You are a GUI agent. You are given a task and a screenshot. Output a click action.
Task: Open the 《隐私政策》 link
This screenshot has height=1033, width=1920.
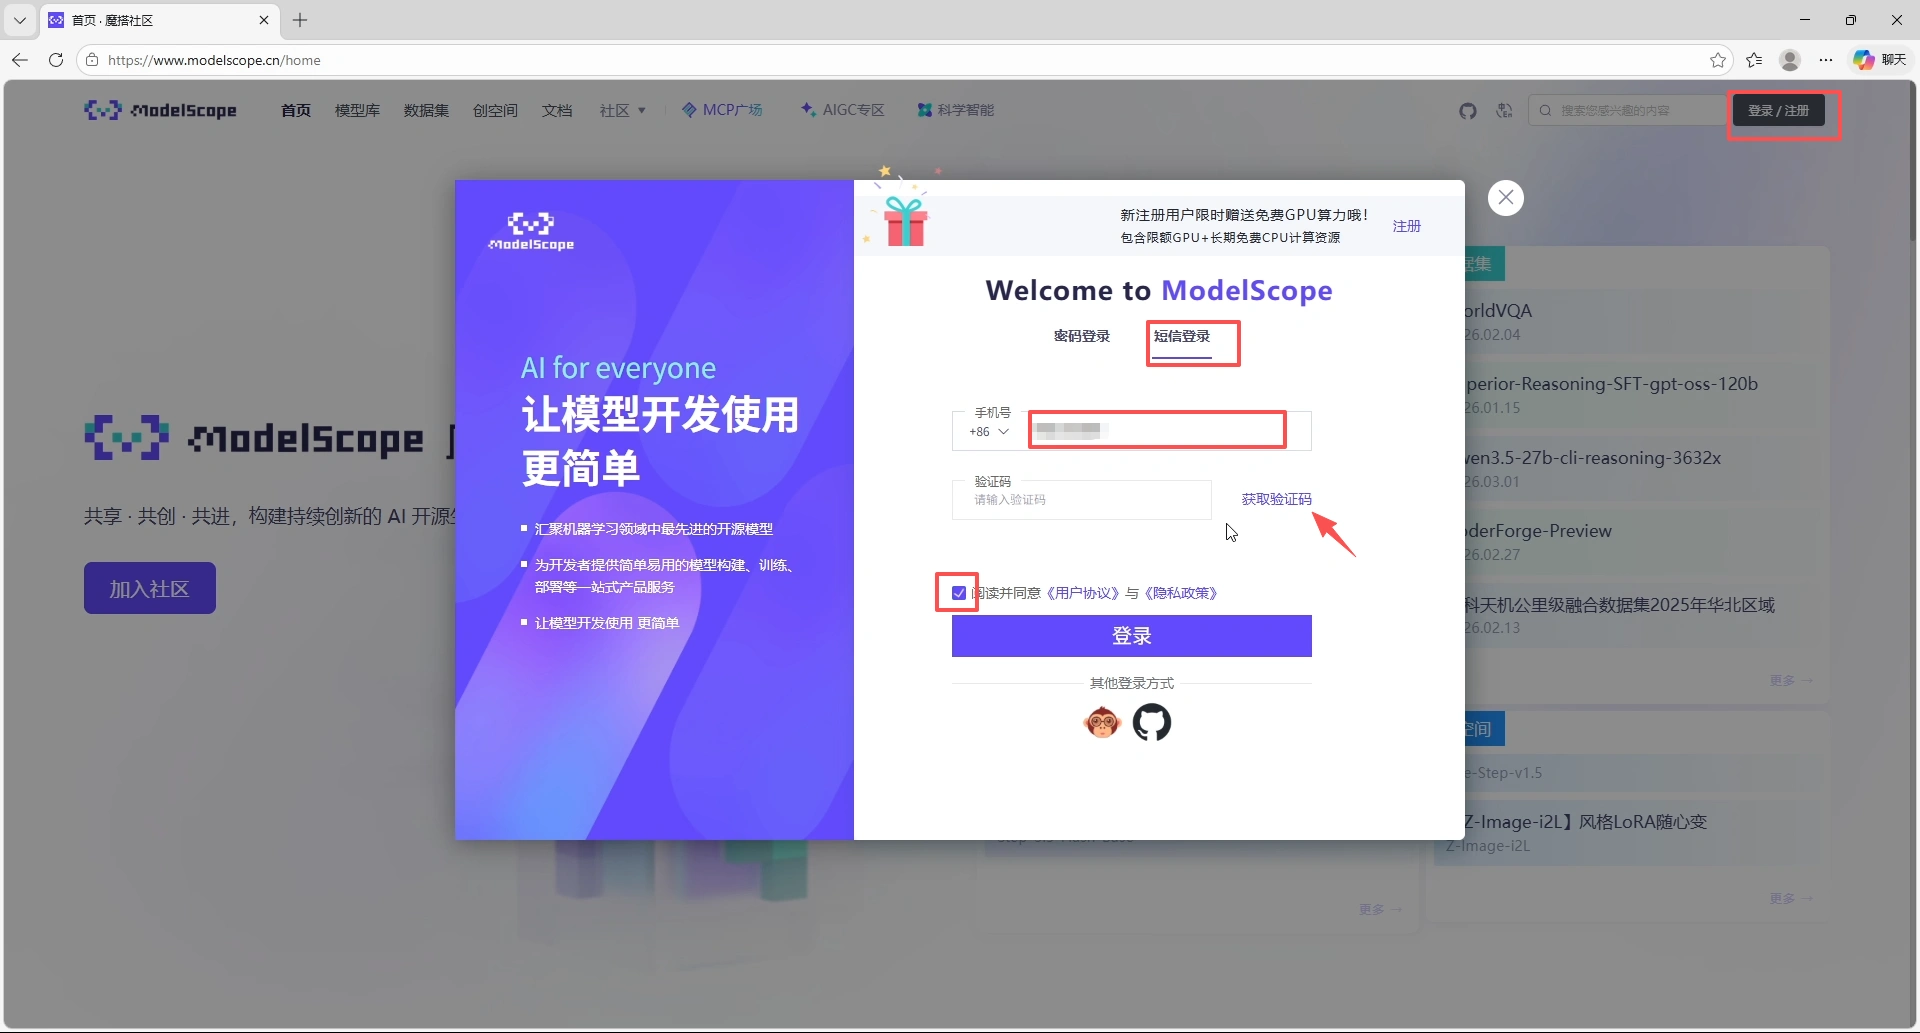click(1181, 593)
